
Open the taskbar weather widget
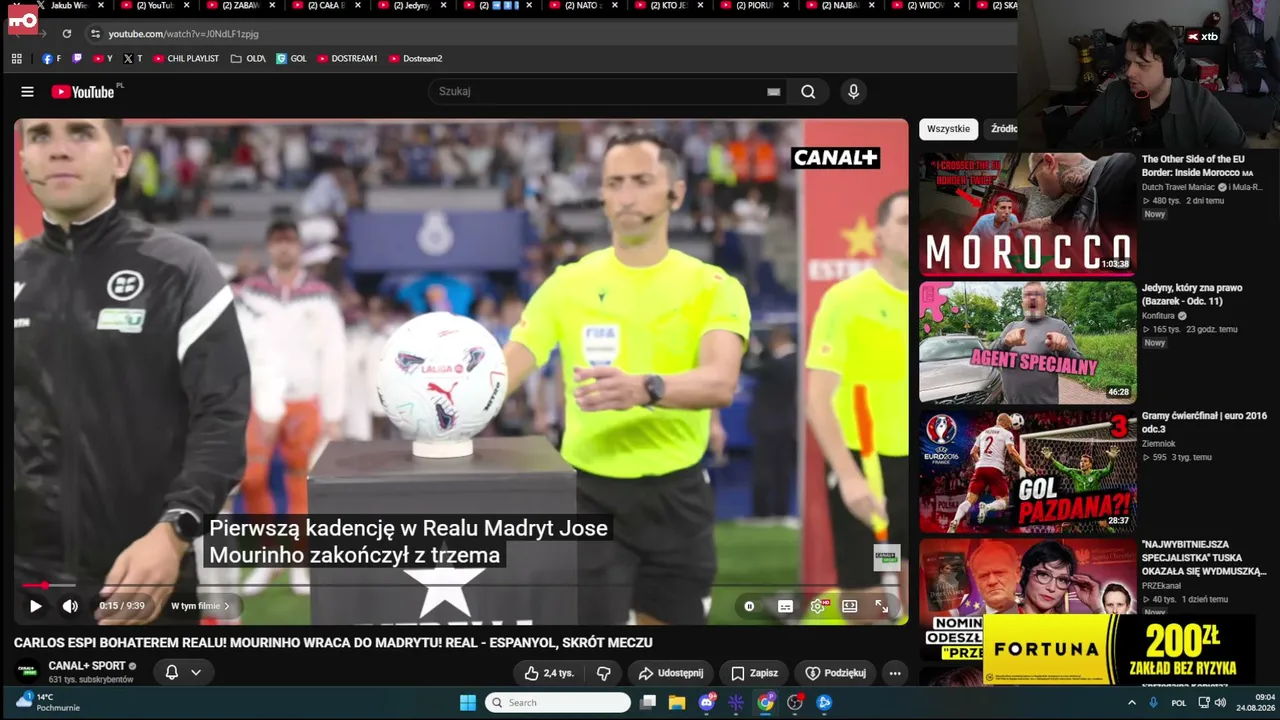tap(50, 702)
